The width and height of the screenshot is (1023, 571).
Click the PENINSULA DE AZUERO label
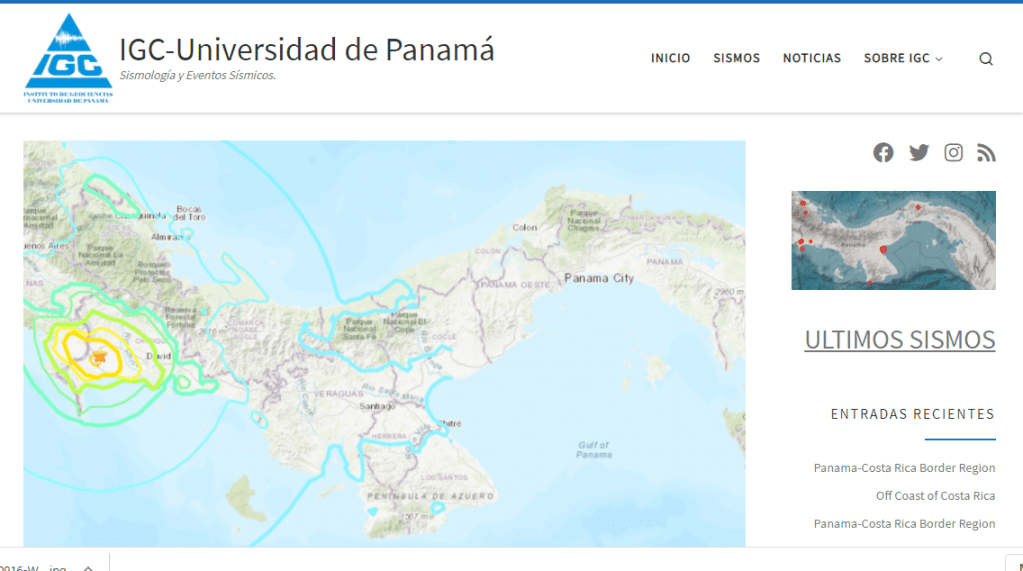tap(431, 496)
